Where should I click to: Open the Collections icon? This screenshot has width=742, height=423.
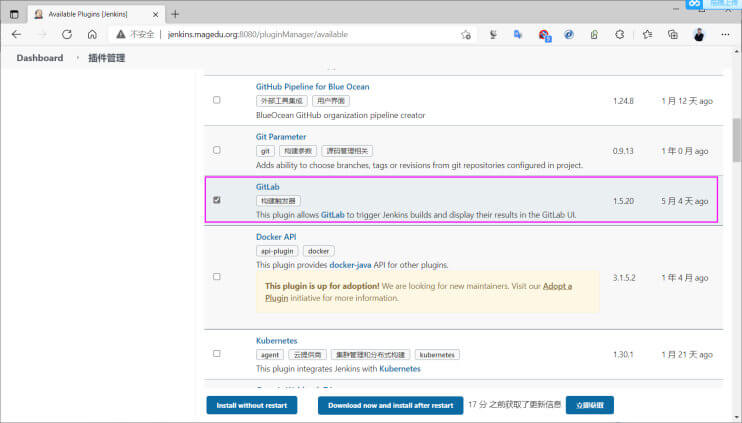point(672,34)
